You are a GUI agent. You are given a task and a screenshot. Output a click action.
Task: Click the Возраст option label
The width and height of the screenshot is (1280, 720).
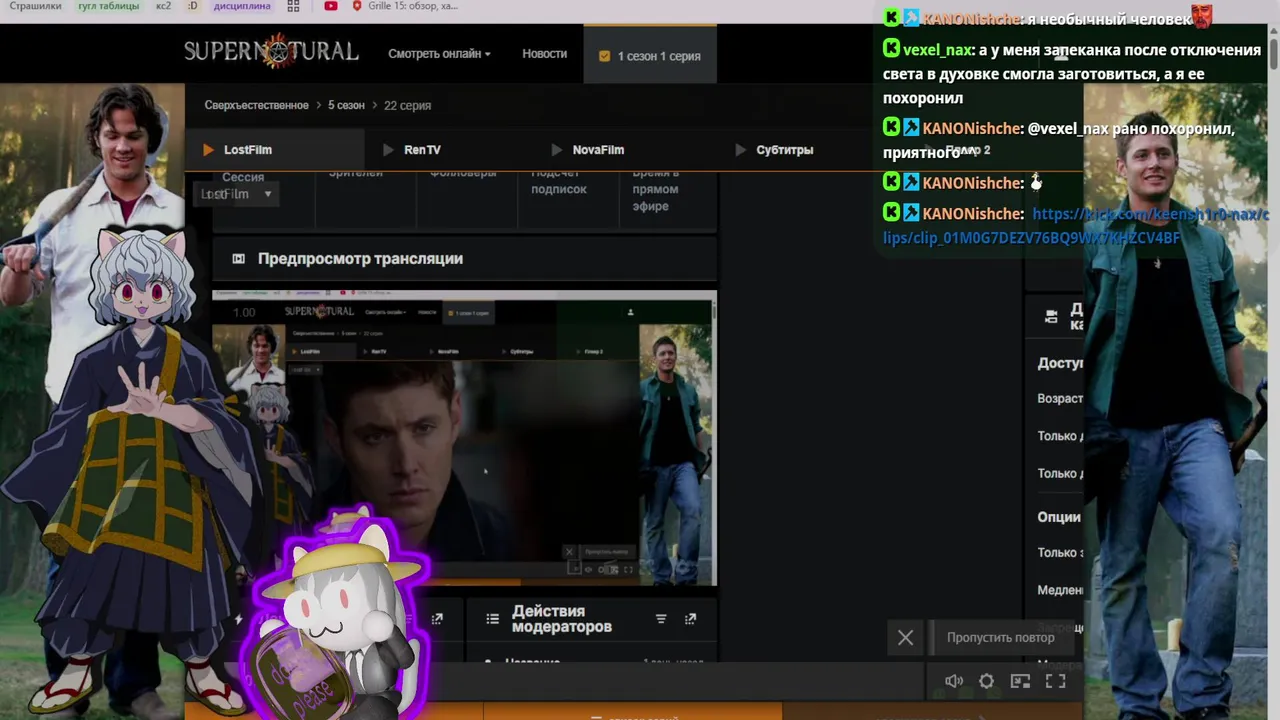click(x=1060, y=398)
